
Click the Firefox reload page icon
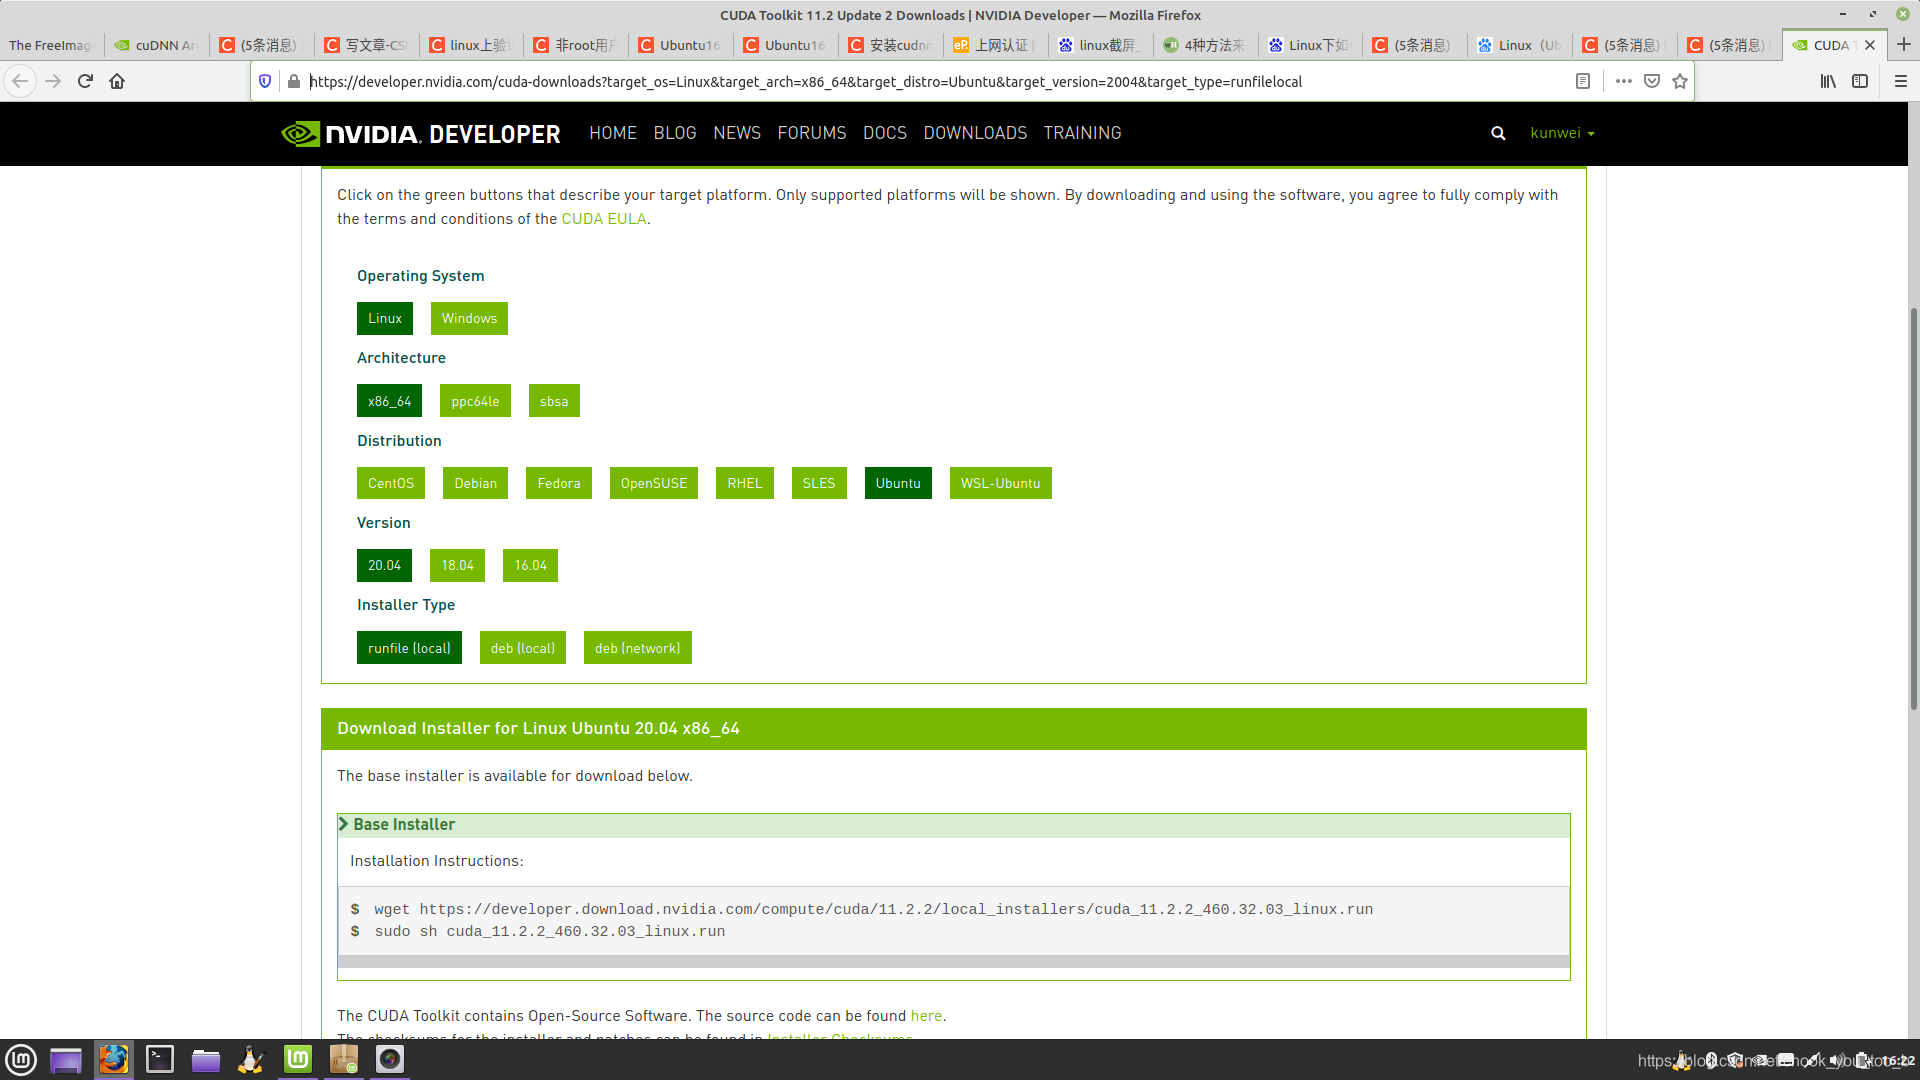pos(85,81)
